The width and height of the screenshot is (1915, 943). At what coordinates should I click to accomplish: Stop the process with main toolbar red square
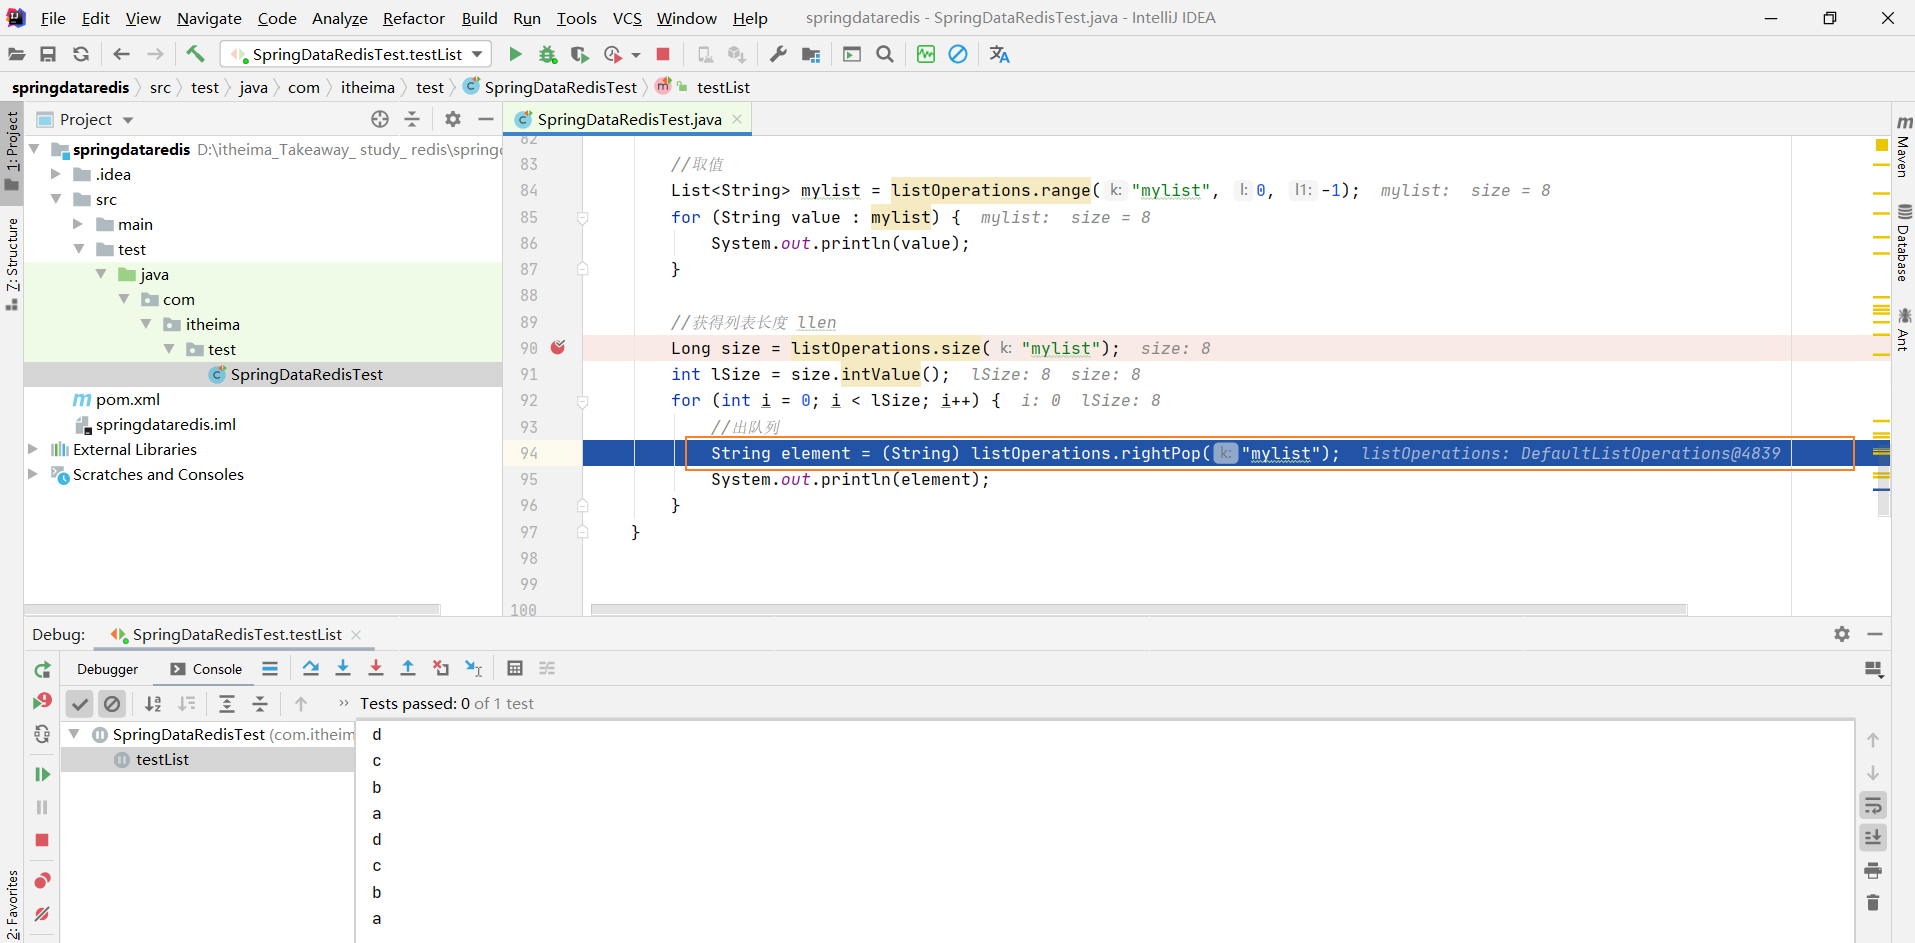tap(663, 54)
